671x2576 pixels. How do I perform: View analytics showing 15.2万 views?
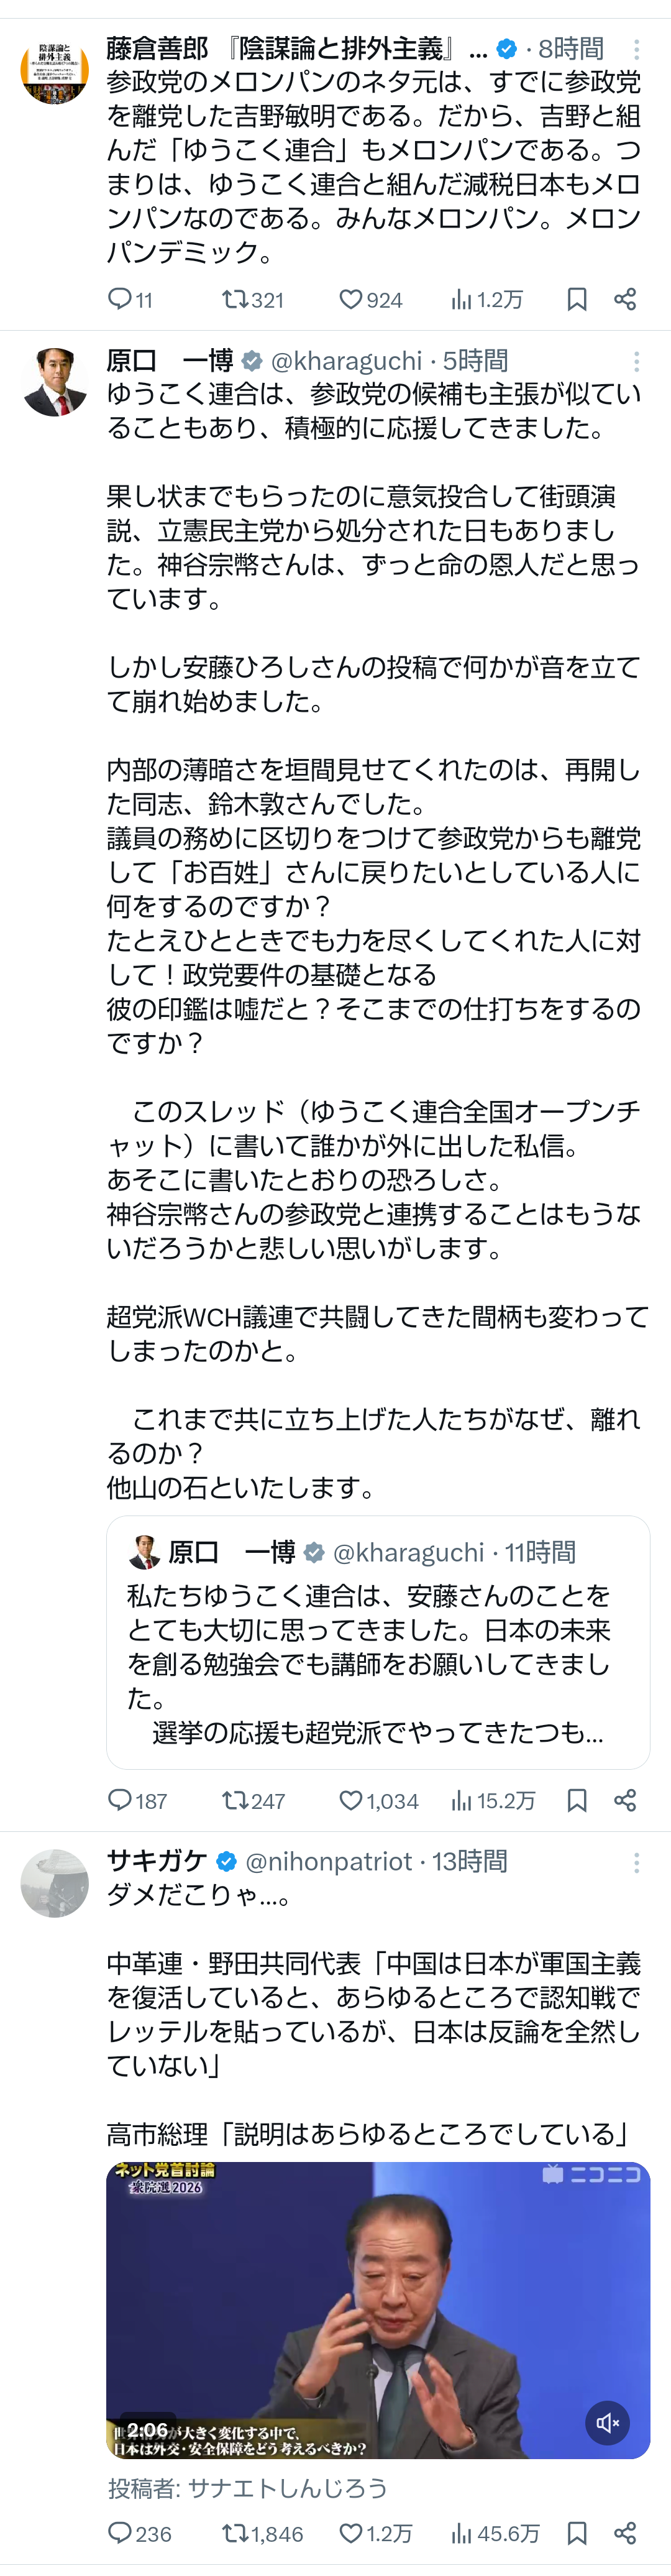click(493, 1800)
